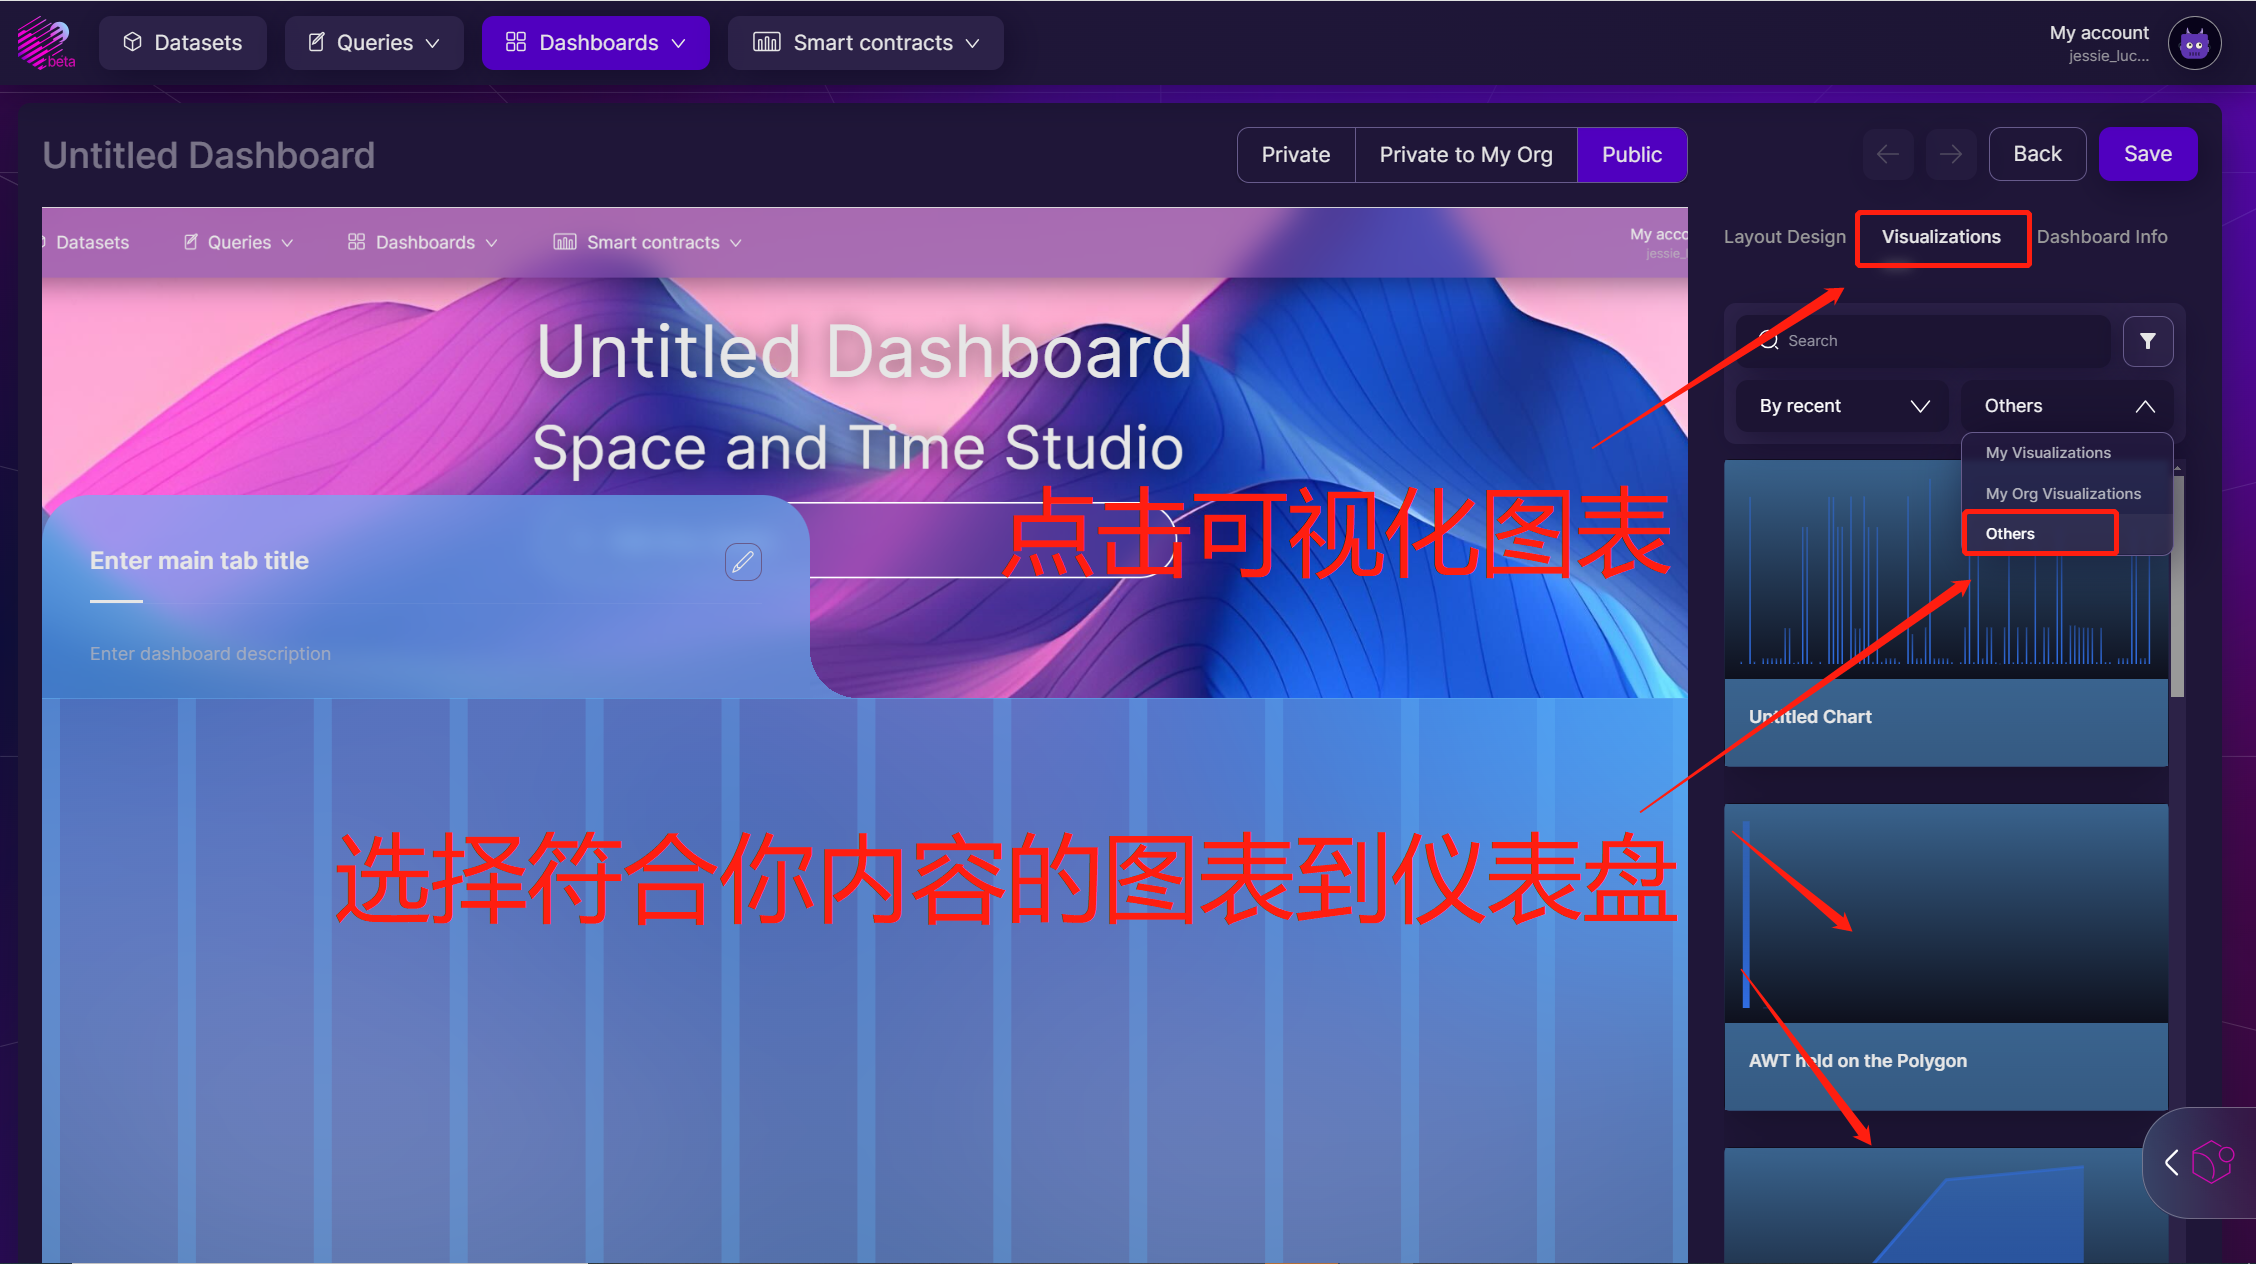This screenshot has width=2256, height=1264.
Task: Open the Smart contracts dropdown
Action: tap(866, 43)
